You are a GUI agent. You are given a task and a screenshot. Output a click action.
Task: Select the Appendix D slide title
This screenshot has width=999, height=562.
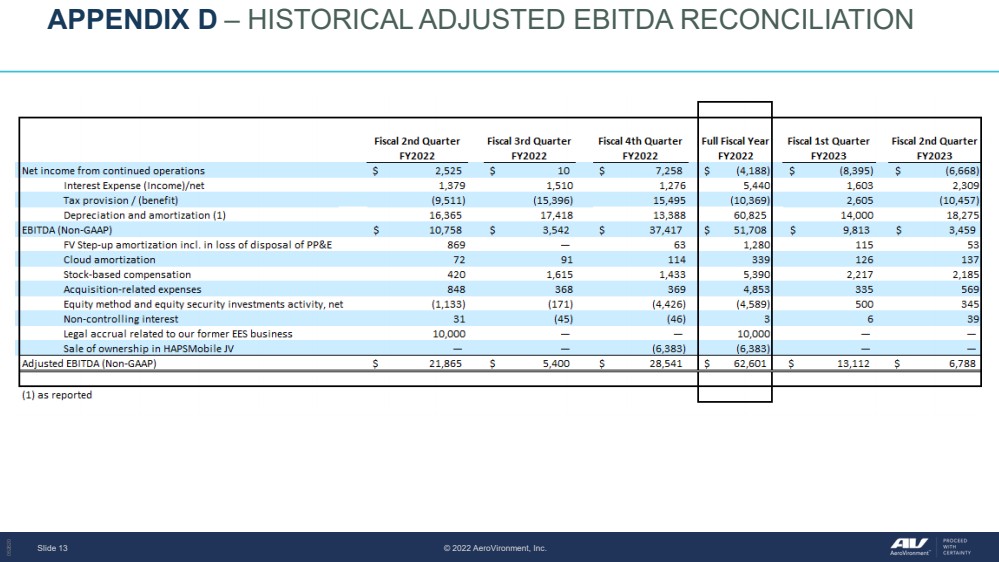click(x=480, y=19)
